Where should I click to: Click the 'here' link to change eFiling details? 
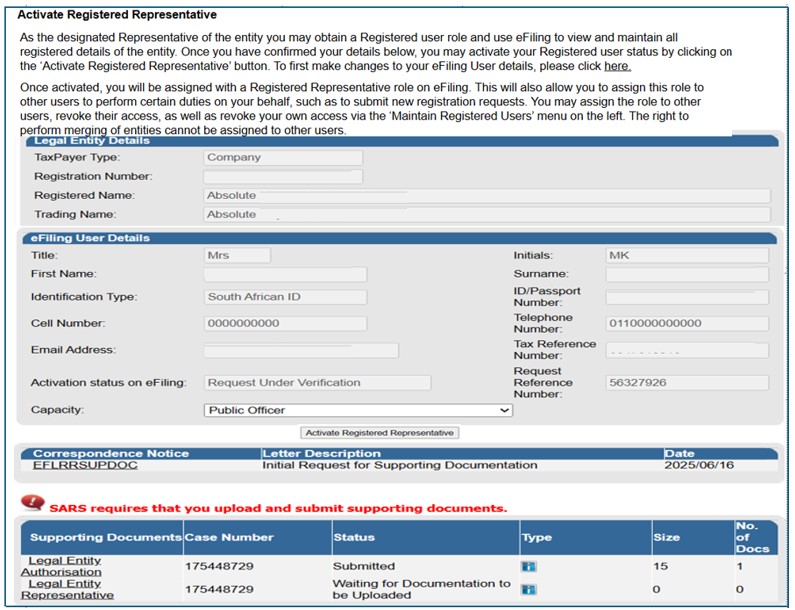point(617,66)
